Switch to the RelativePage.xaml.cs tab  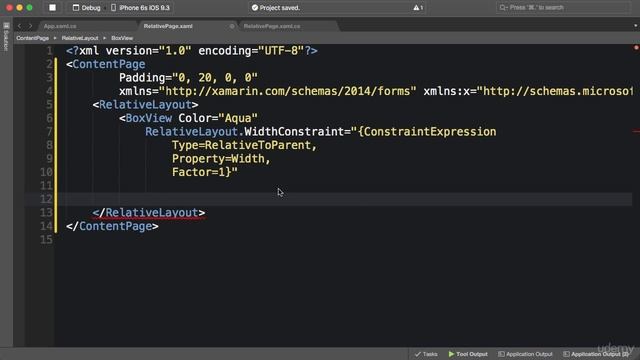pos(272,26)
